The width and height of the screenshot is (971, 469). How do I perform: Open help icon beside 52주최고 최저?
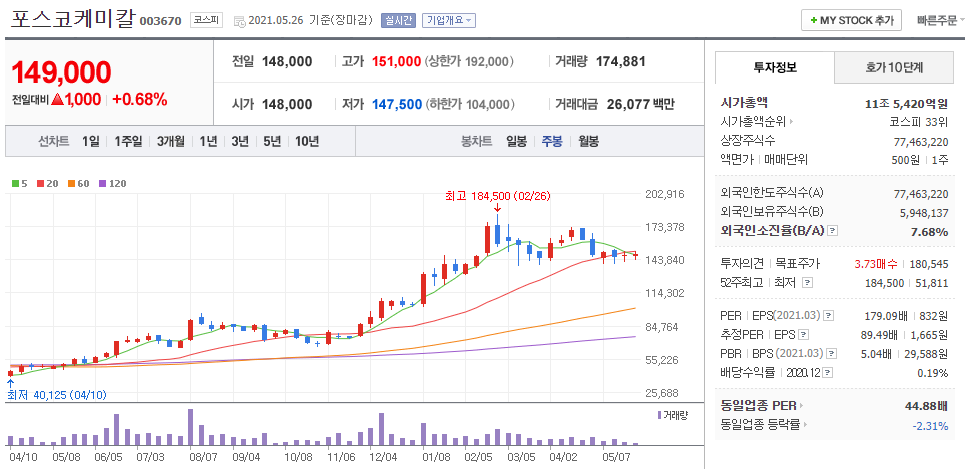click(807, 283)
